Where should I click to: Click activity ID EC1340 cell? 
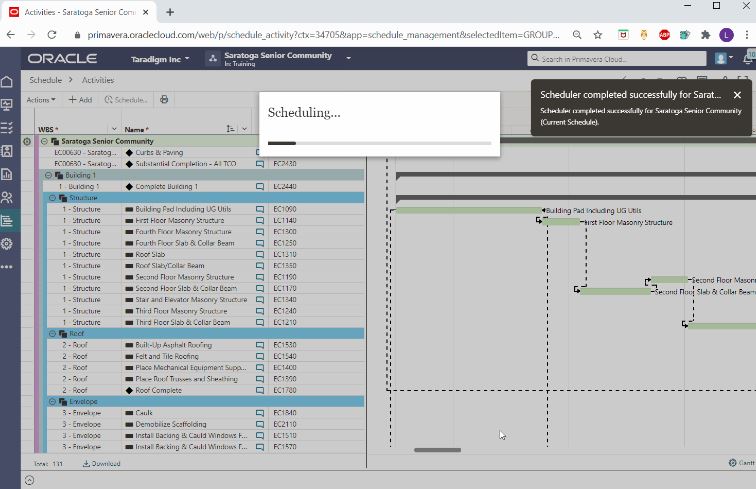click(x=285, y=300)
